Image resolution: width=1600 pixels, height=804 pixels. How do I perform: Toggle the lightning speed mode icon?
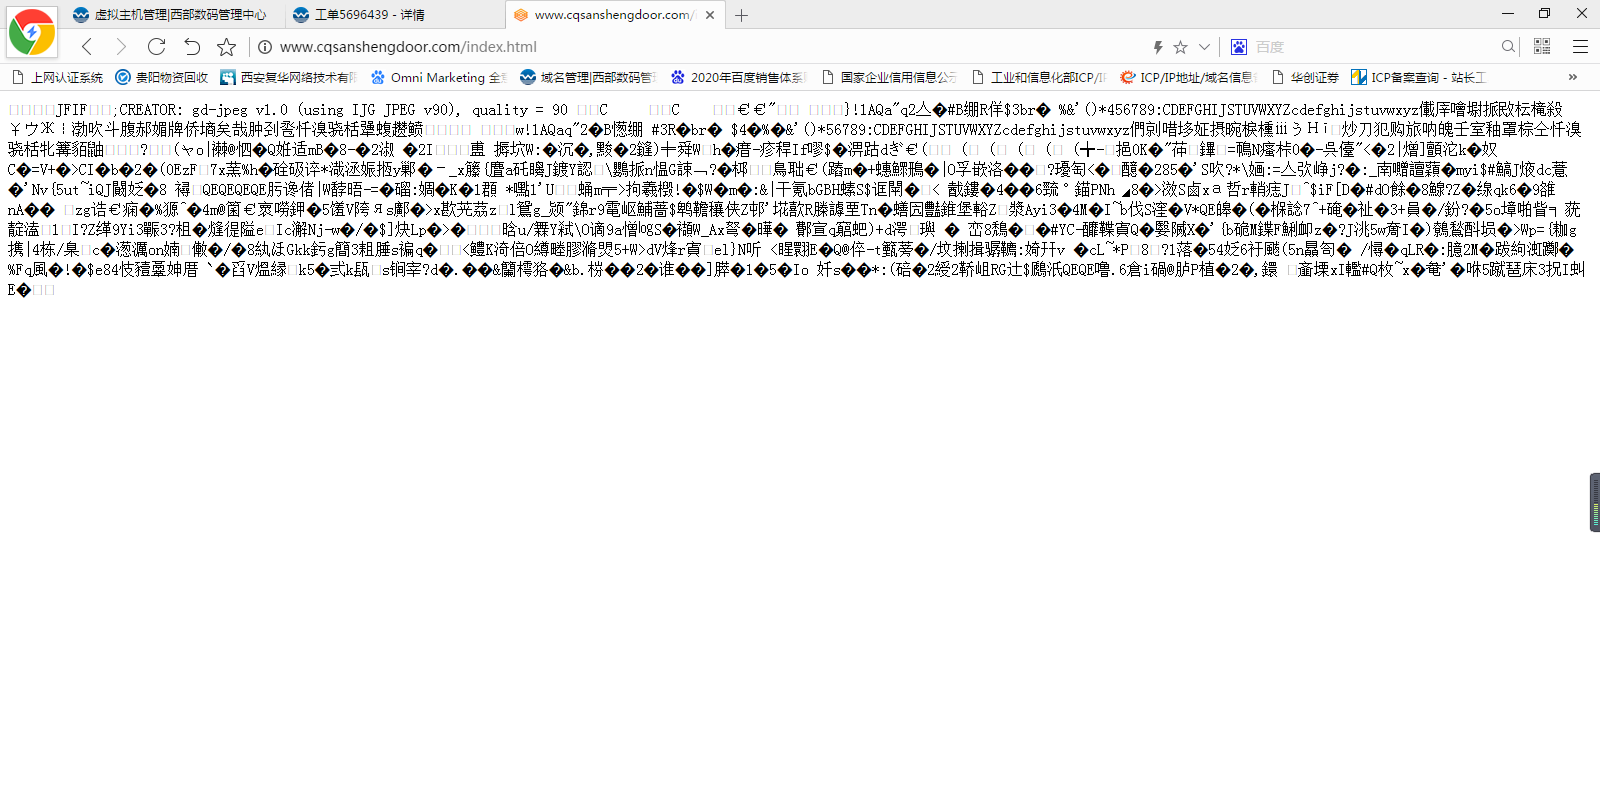[x=1157, y=47]
